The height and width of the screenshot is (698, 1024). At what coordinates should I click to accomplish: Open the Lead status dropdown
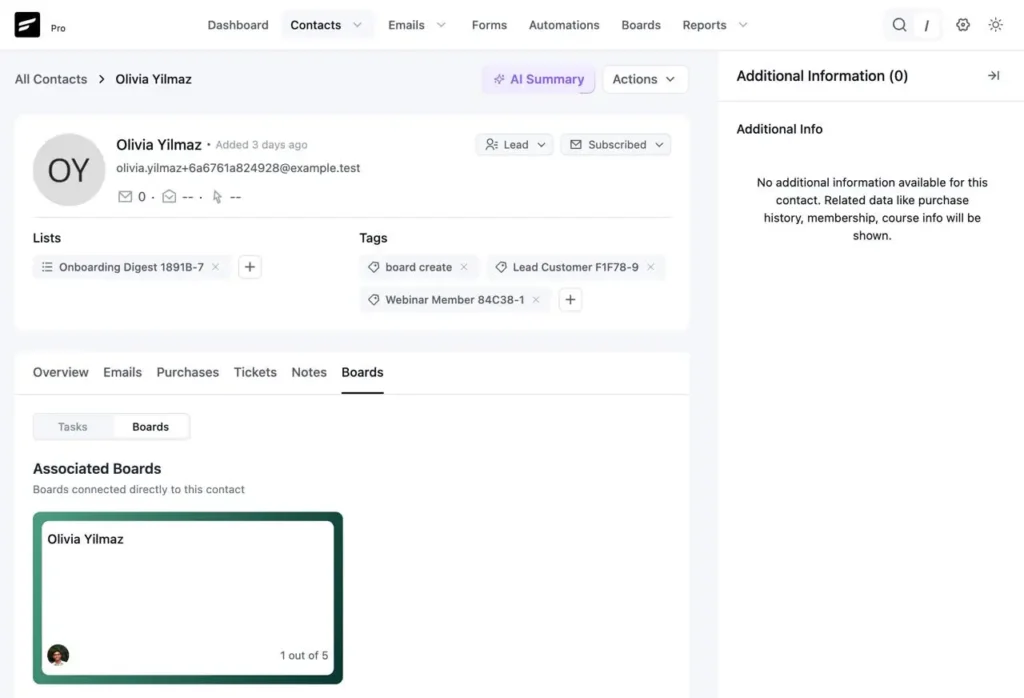tap(515, 144)
